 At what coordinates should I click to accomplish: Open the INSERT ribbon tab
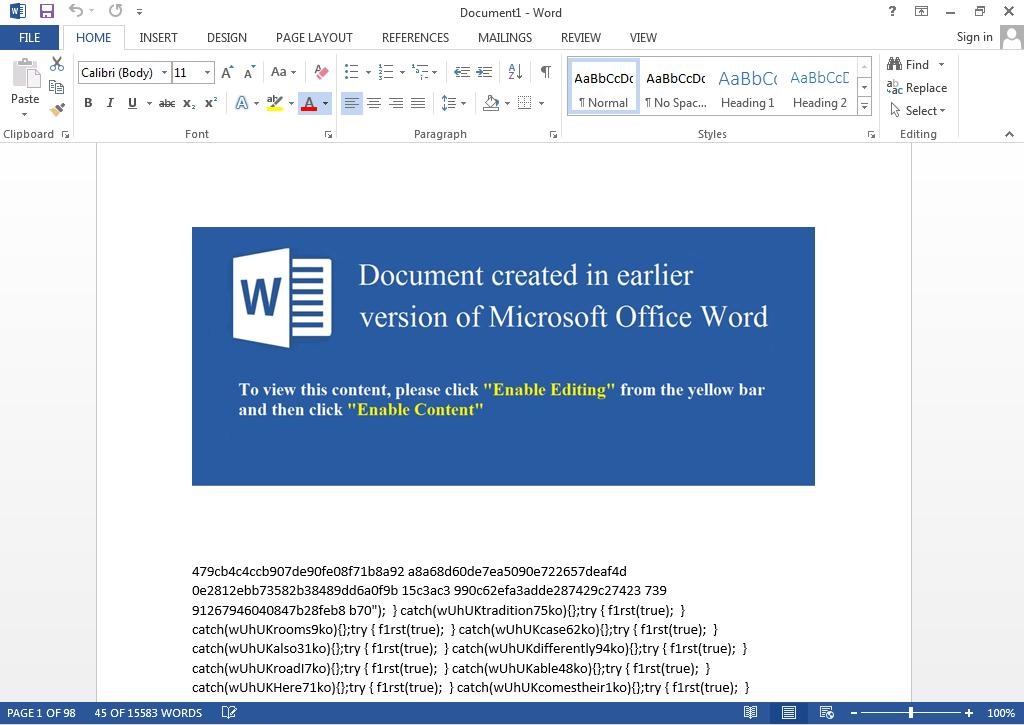point(158,37)
